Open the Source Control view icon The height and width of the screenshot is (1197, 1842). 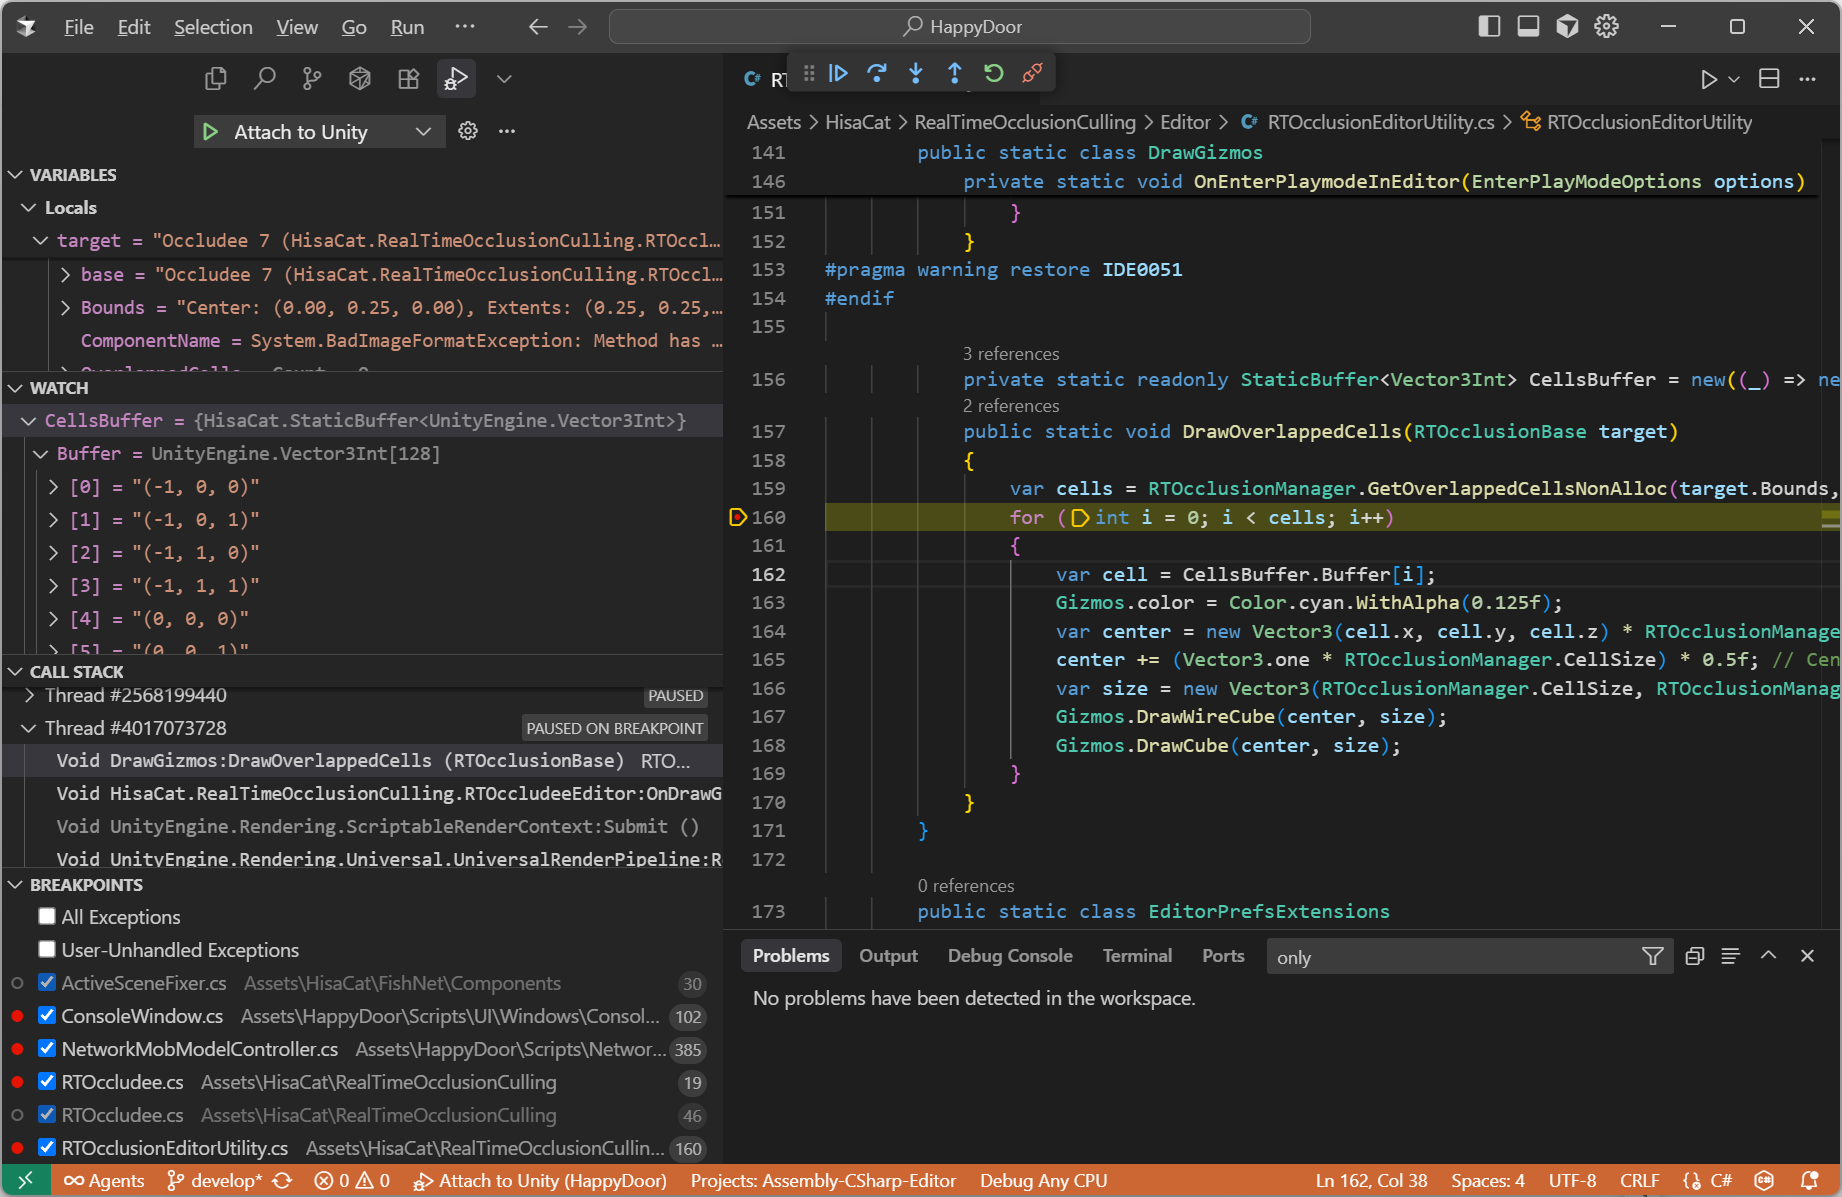[312, 79]
